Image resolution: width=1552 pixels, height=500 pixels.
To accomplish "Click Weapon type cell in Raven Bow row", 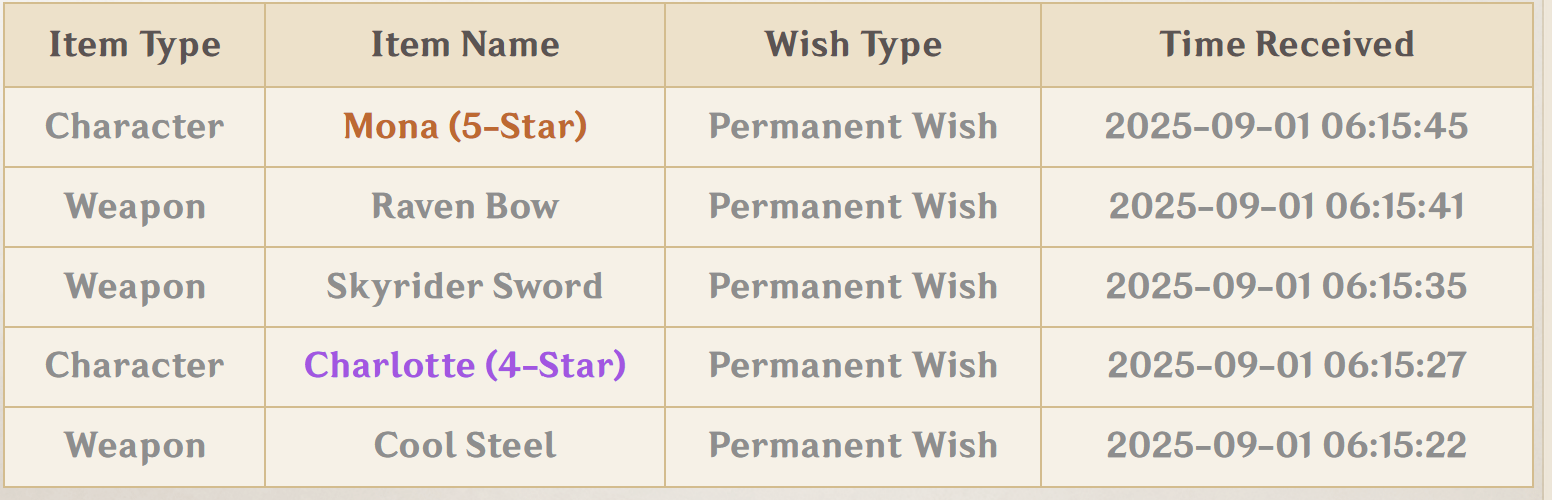I will [x=135, y=207].
